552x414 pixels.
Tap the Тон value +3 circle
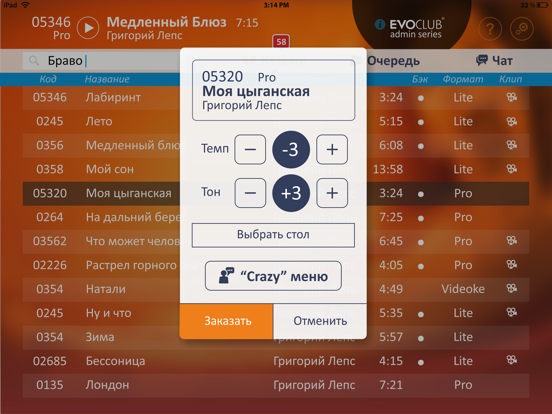point(291,193)
